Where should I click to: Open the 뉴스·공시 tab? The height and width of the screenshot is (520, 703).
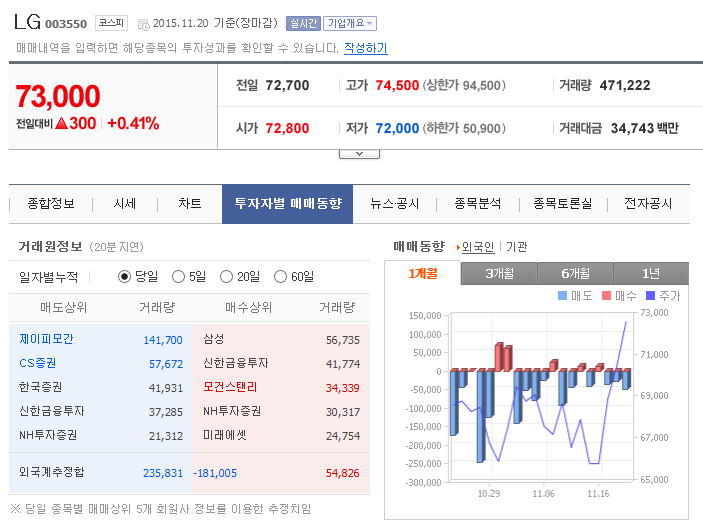(x=395, y=204)
